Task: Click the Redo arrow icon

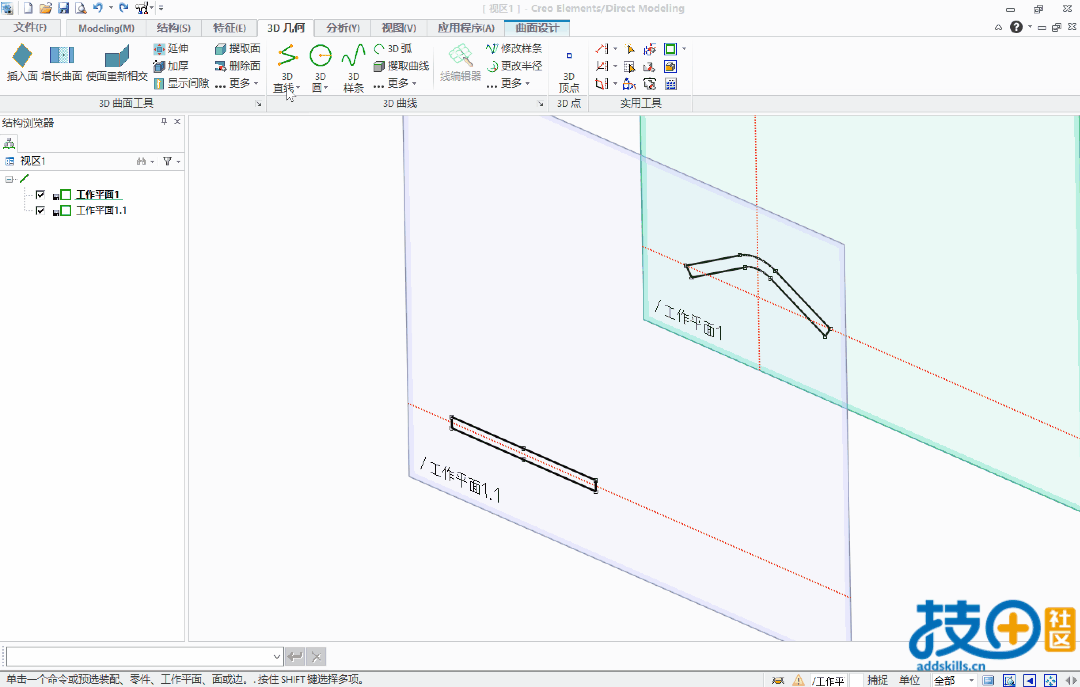Action: [123, 8]
